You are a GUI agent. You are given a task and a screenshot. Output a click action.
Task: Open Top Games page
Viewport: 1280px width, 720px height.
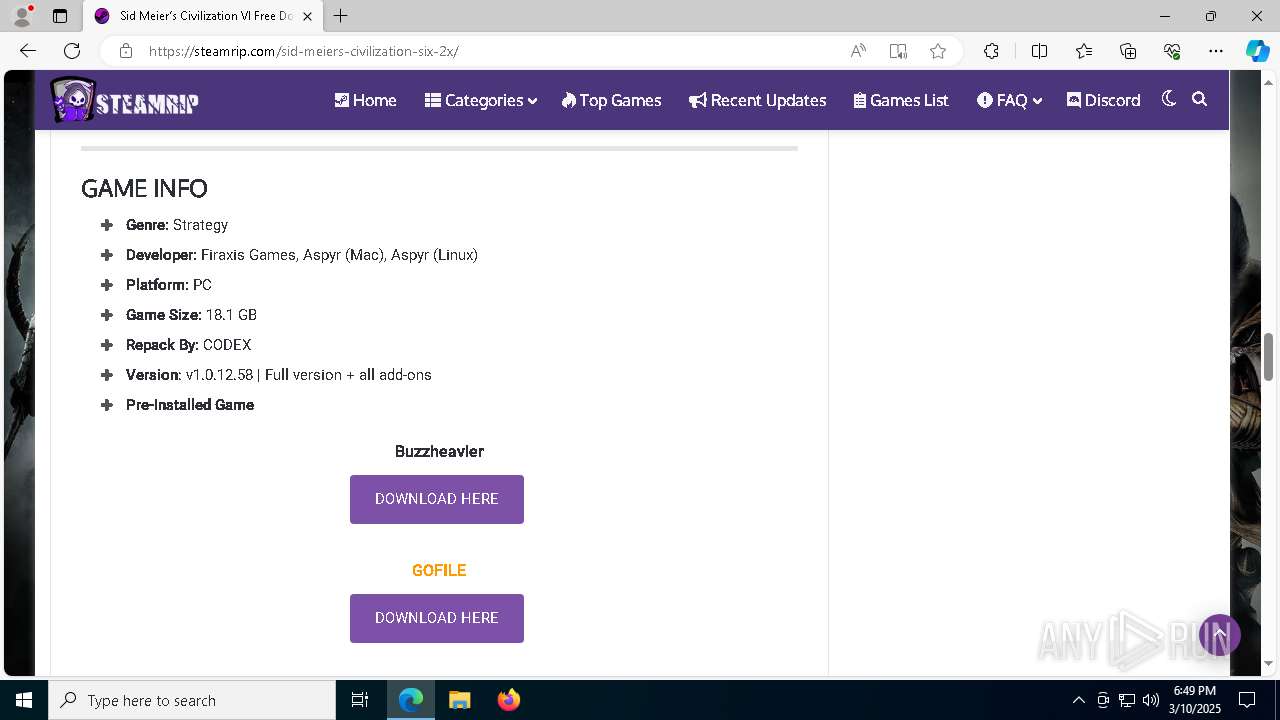611,100
